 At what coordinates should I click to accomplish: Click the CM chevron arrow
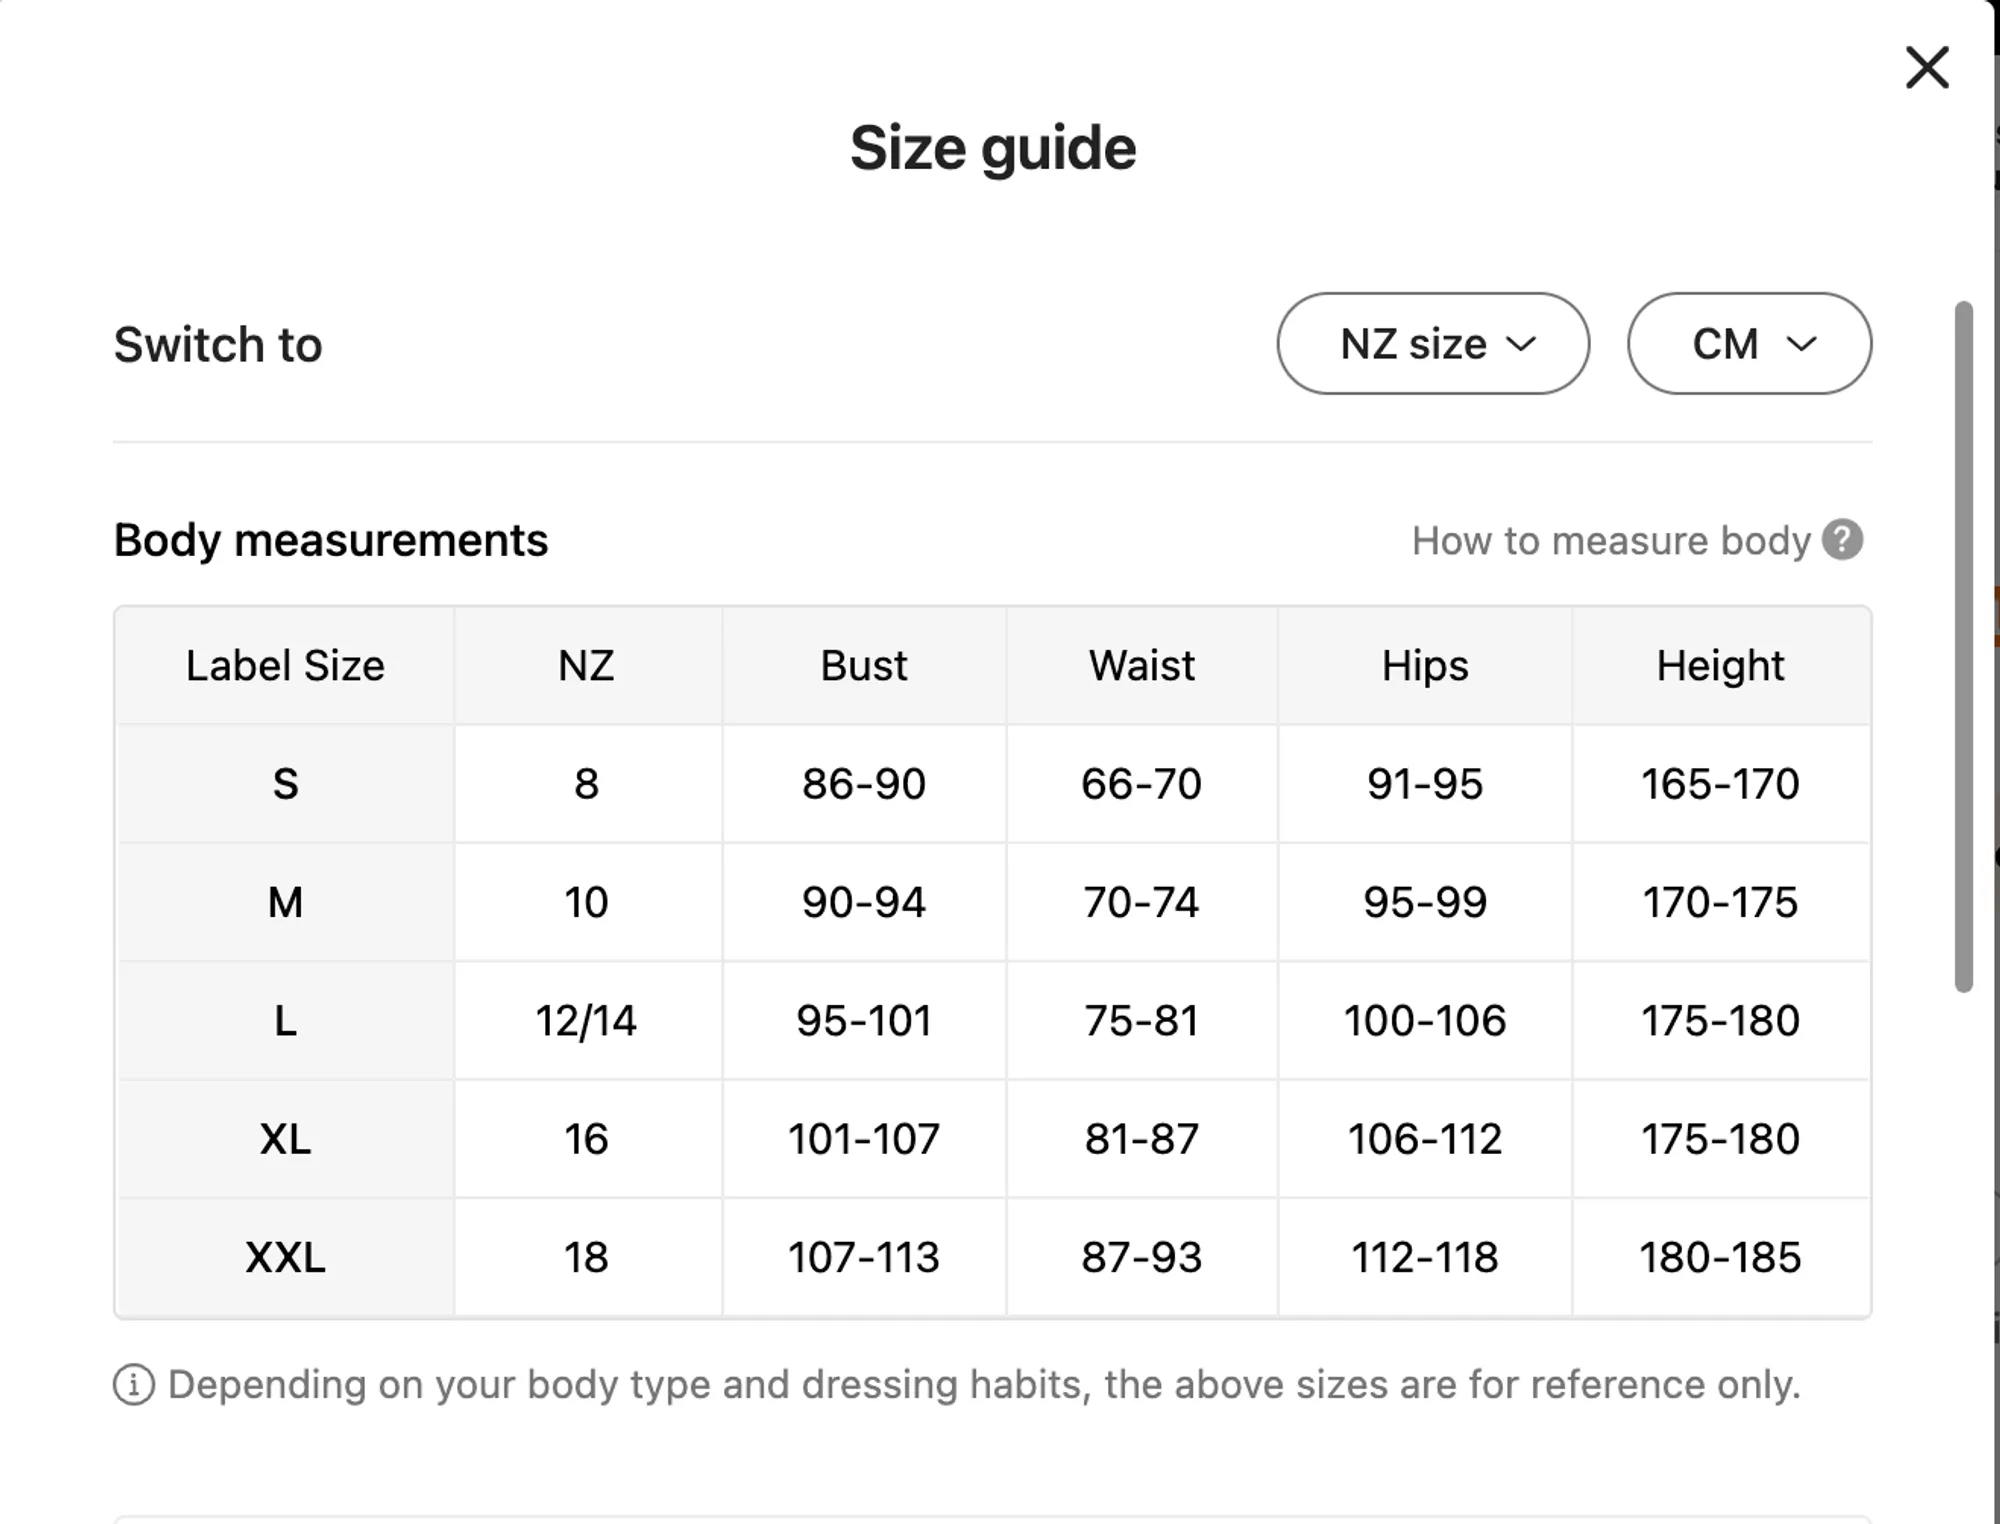tap(1801, 345)
